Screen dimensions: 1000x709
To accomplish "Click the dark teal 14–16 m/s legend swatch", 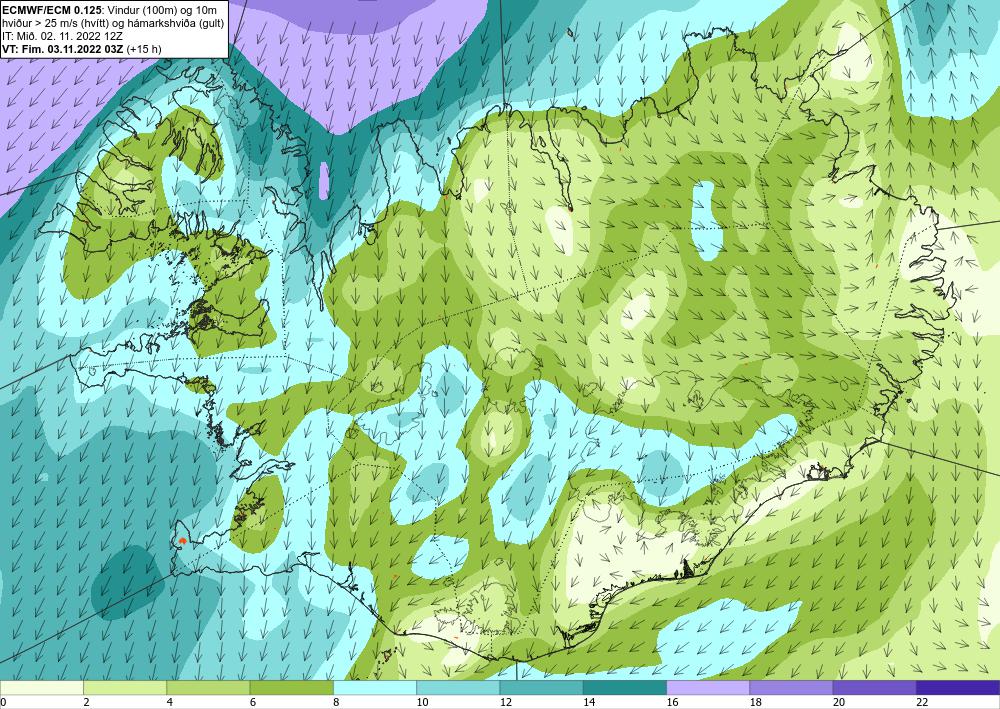I will click(625, 687).
